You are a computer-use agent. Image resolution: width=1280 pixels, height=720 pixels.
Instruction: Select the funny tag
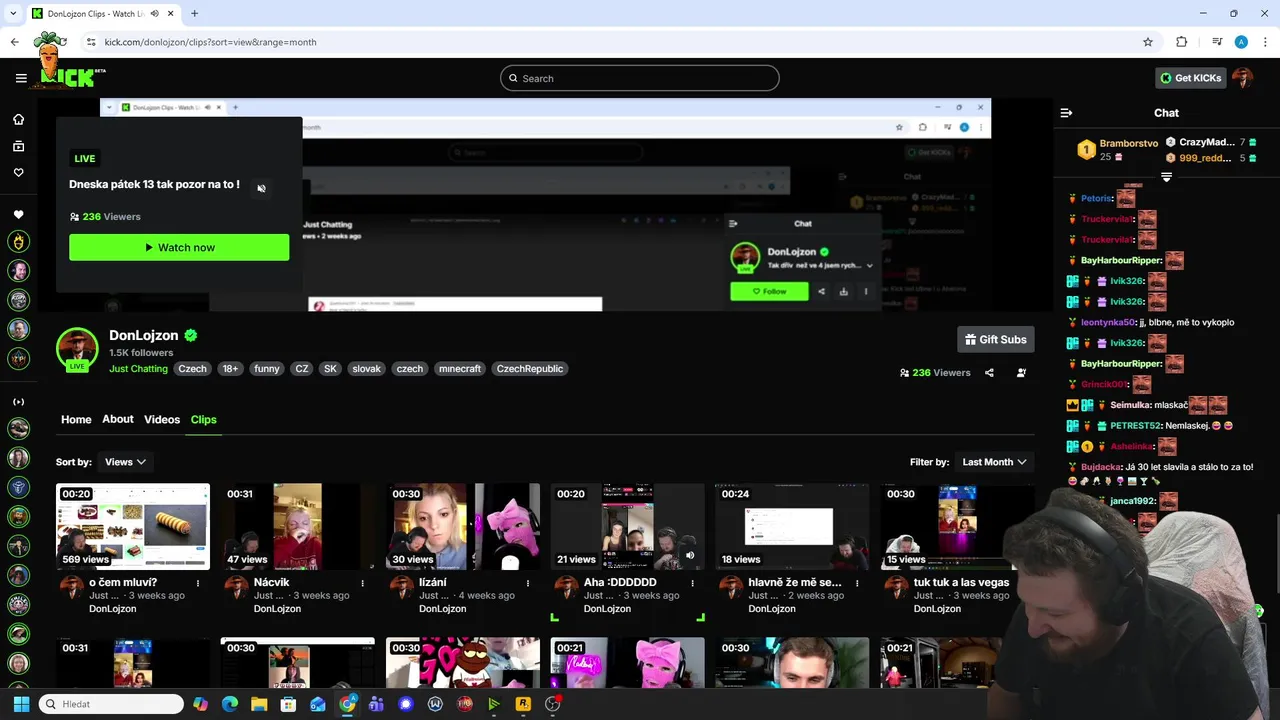267,369
